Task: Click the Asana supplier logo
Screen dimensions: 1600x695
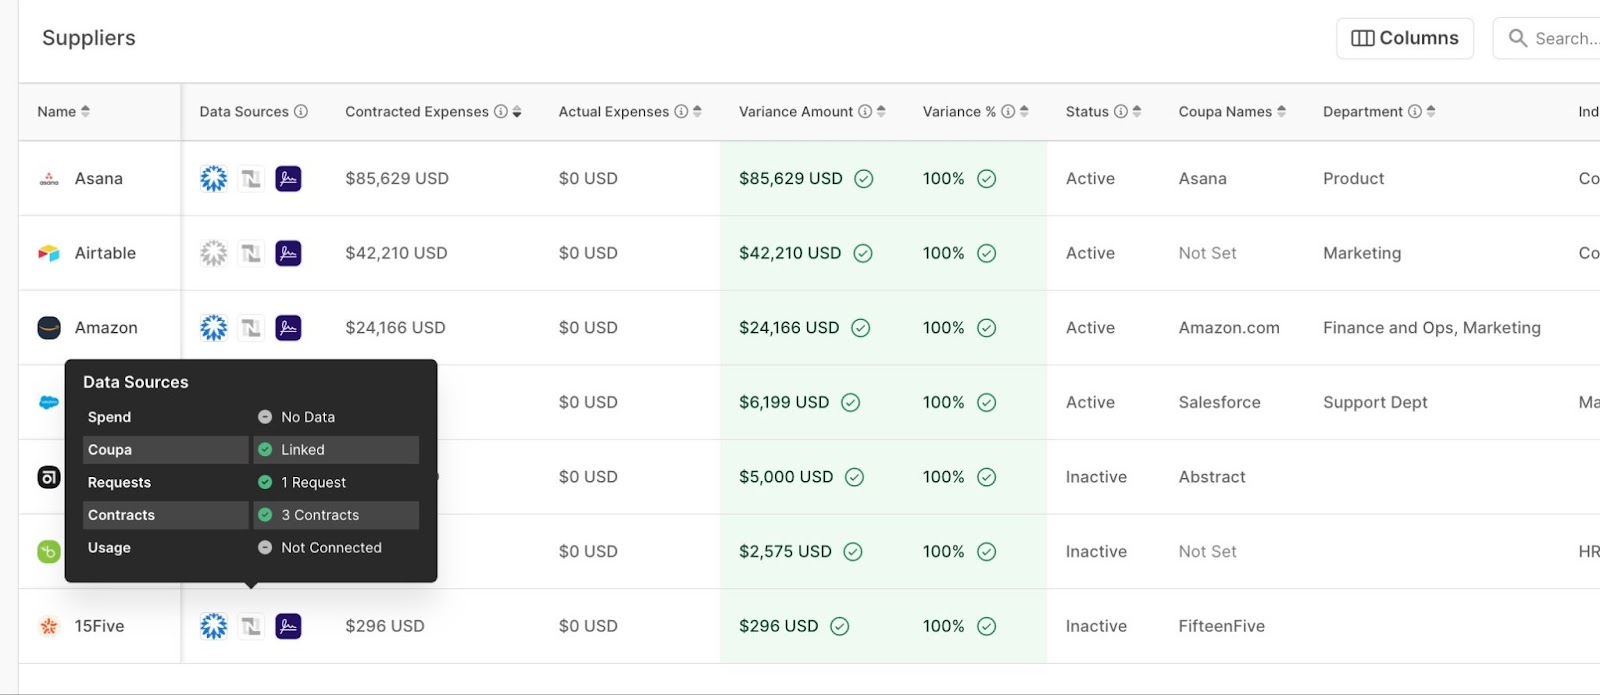Action: (x=49, y=180)
